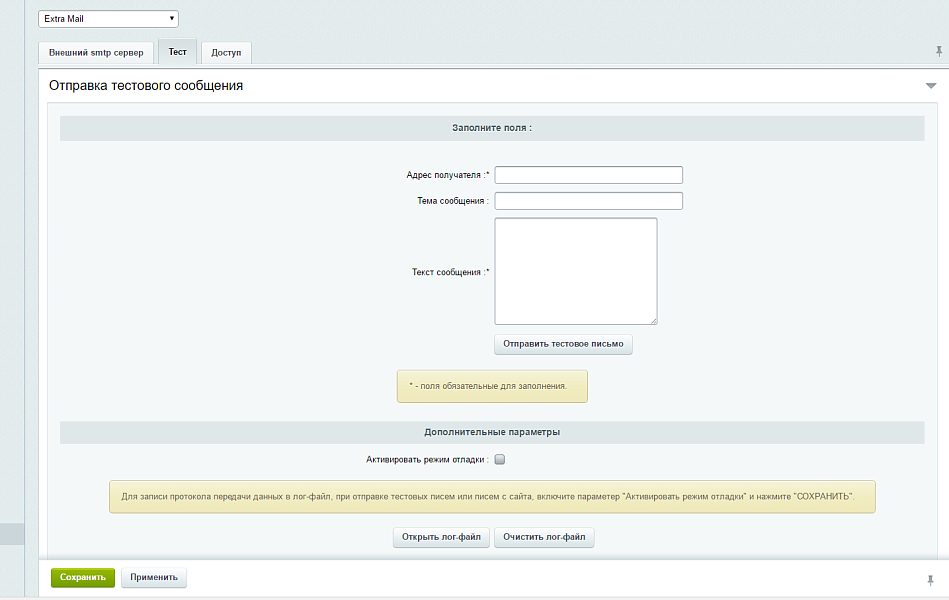949x600 pixels.
Task: Click the Отправка тестового сообщения section title
Action: tap(146, 86)
